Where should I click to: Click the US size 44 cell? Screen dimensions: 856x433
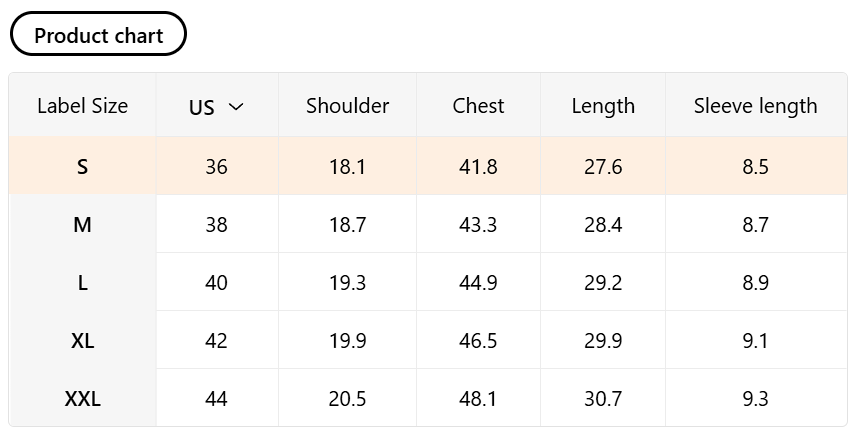coord(216,399)
